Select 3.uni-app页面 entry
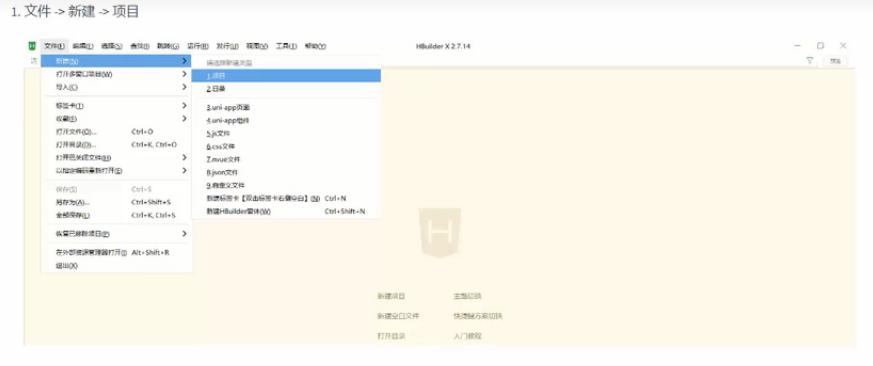Screen dimensions: 873x366 point(286,108)
